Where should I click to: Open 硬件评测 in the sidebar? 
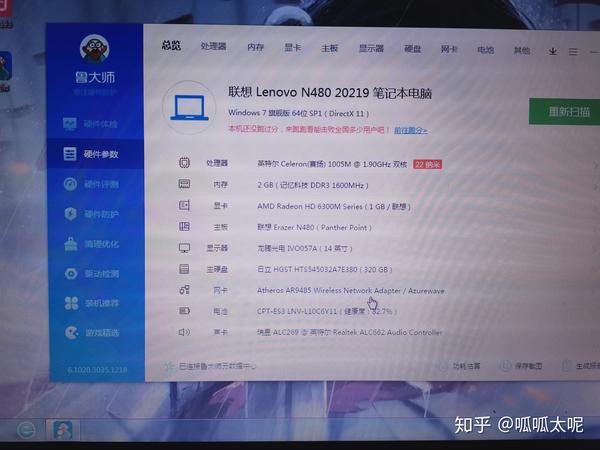(91, 184)
